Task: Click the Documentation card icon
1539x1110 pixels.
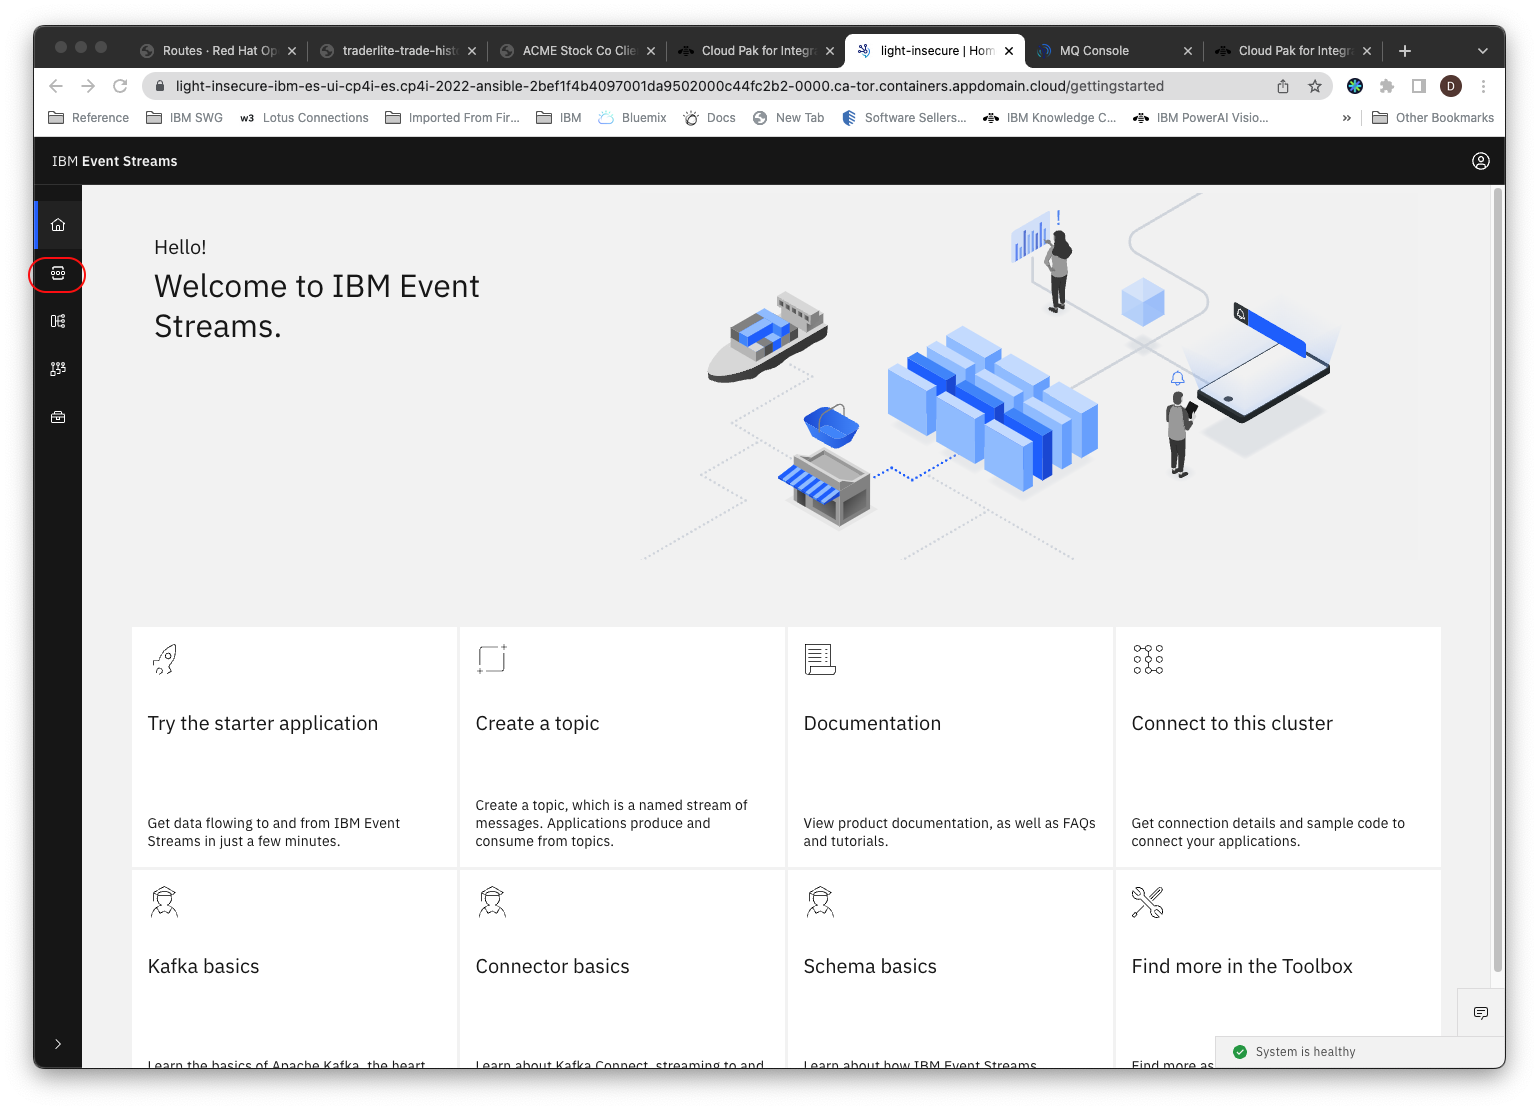Action: tap(820, 659)
